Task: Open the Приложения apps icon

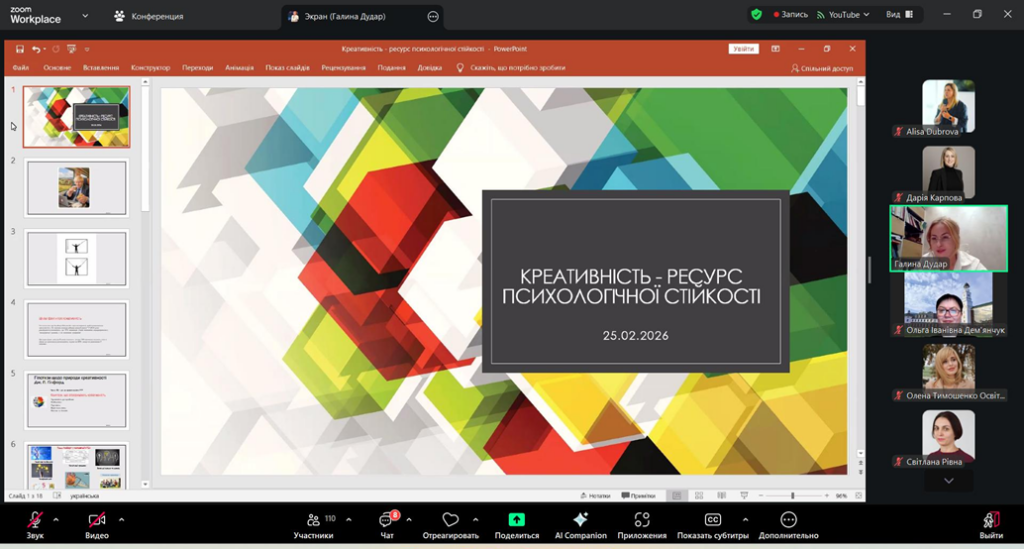Action: tap(642, 520)
